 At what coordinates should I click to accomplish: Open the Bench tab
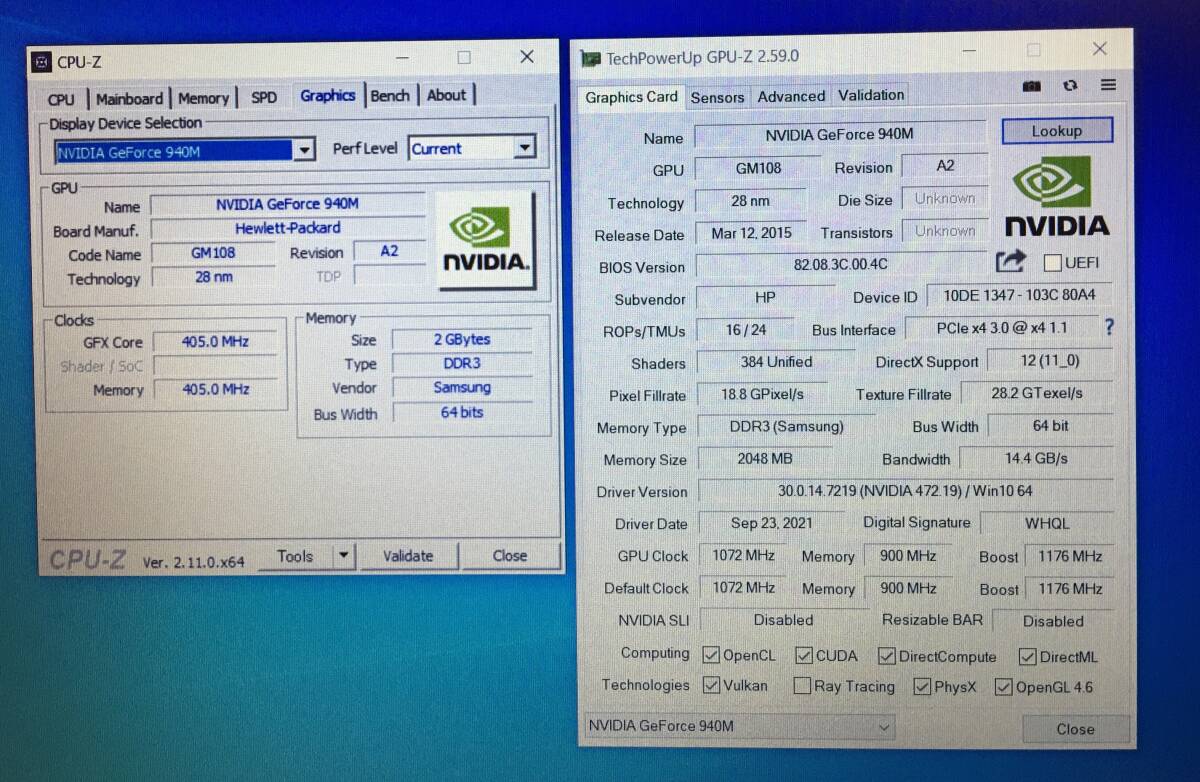[390, 96]
